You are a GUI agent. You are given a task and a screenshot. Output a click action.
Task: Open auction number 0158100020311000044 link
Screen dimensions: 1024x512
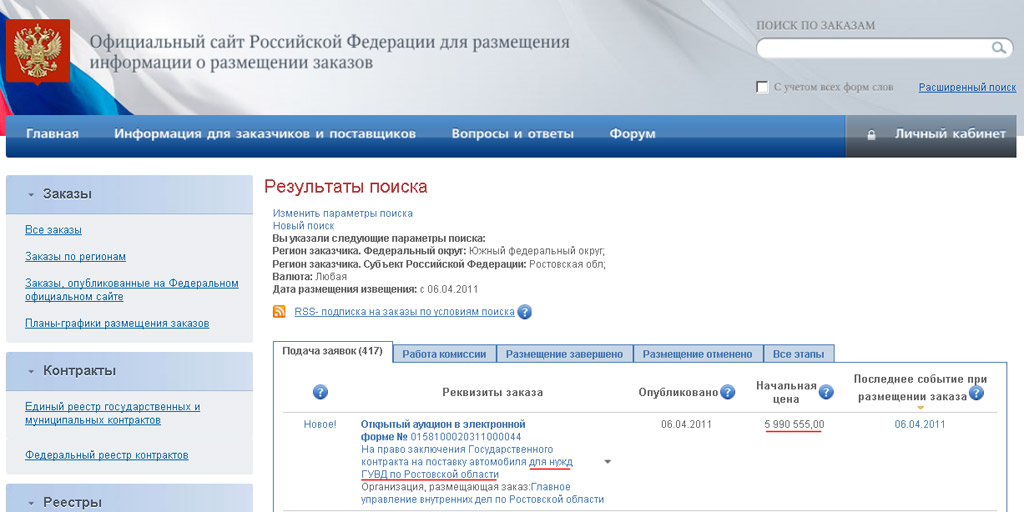click(465, 437)
